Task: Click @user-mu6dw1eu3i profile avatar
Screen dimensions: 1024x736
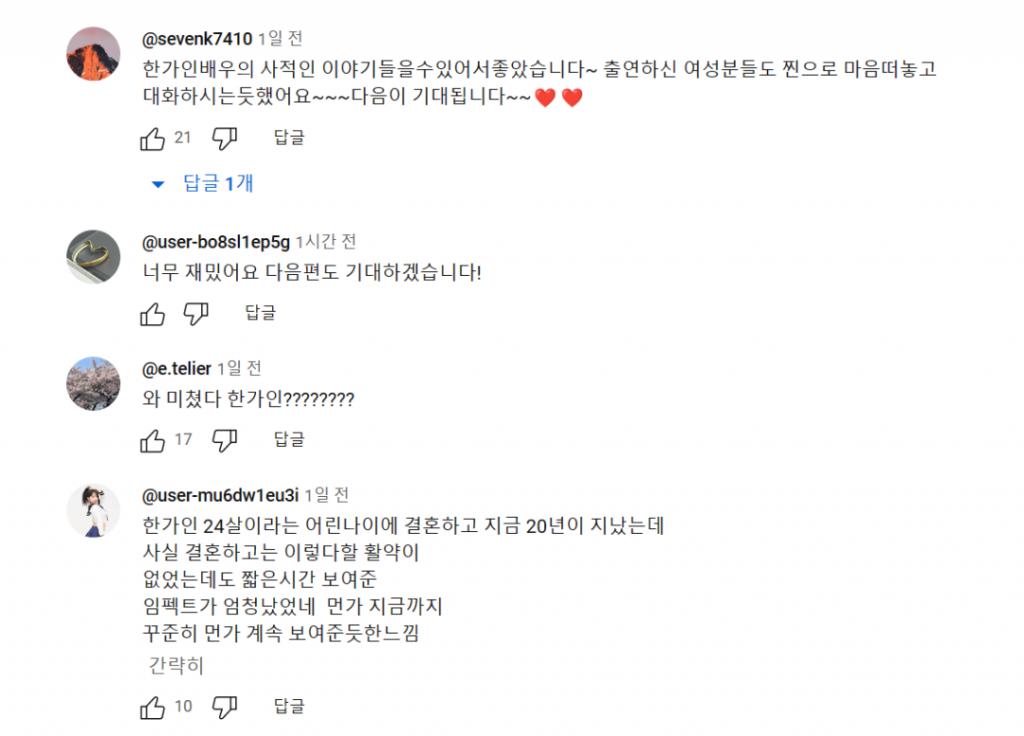Action: coord(93,510)
